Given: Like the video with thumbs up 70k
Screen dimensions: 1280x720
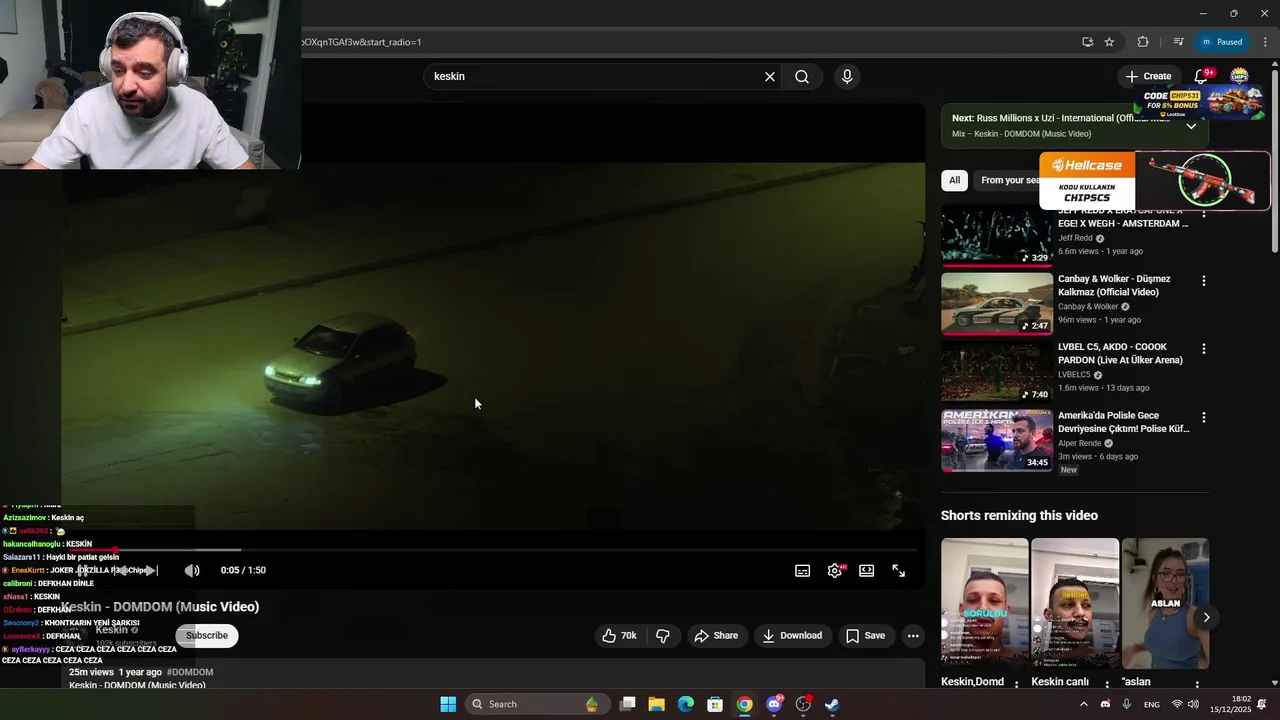Looking at the screenshot, I should pos(620,635).
